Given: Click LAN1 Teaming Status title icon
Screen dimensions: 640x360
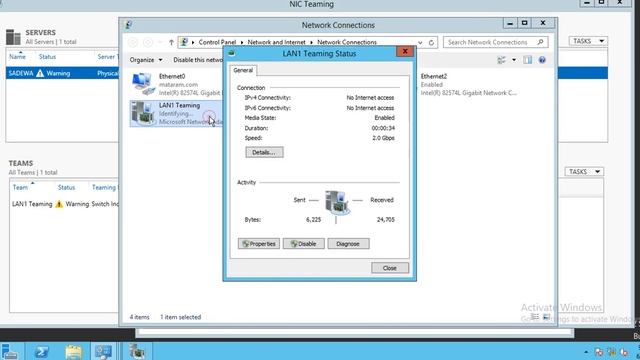Looking at the screenshot, I should [x=231, y=53].
